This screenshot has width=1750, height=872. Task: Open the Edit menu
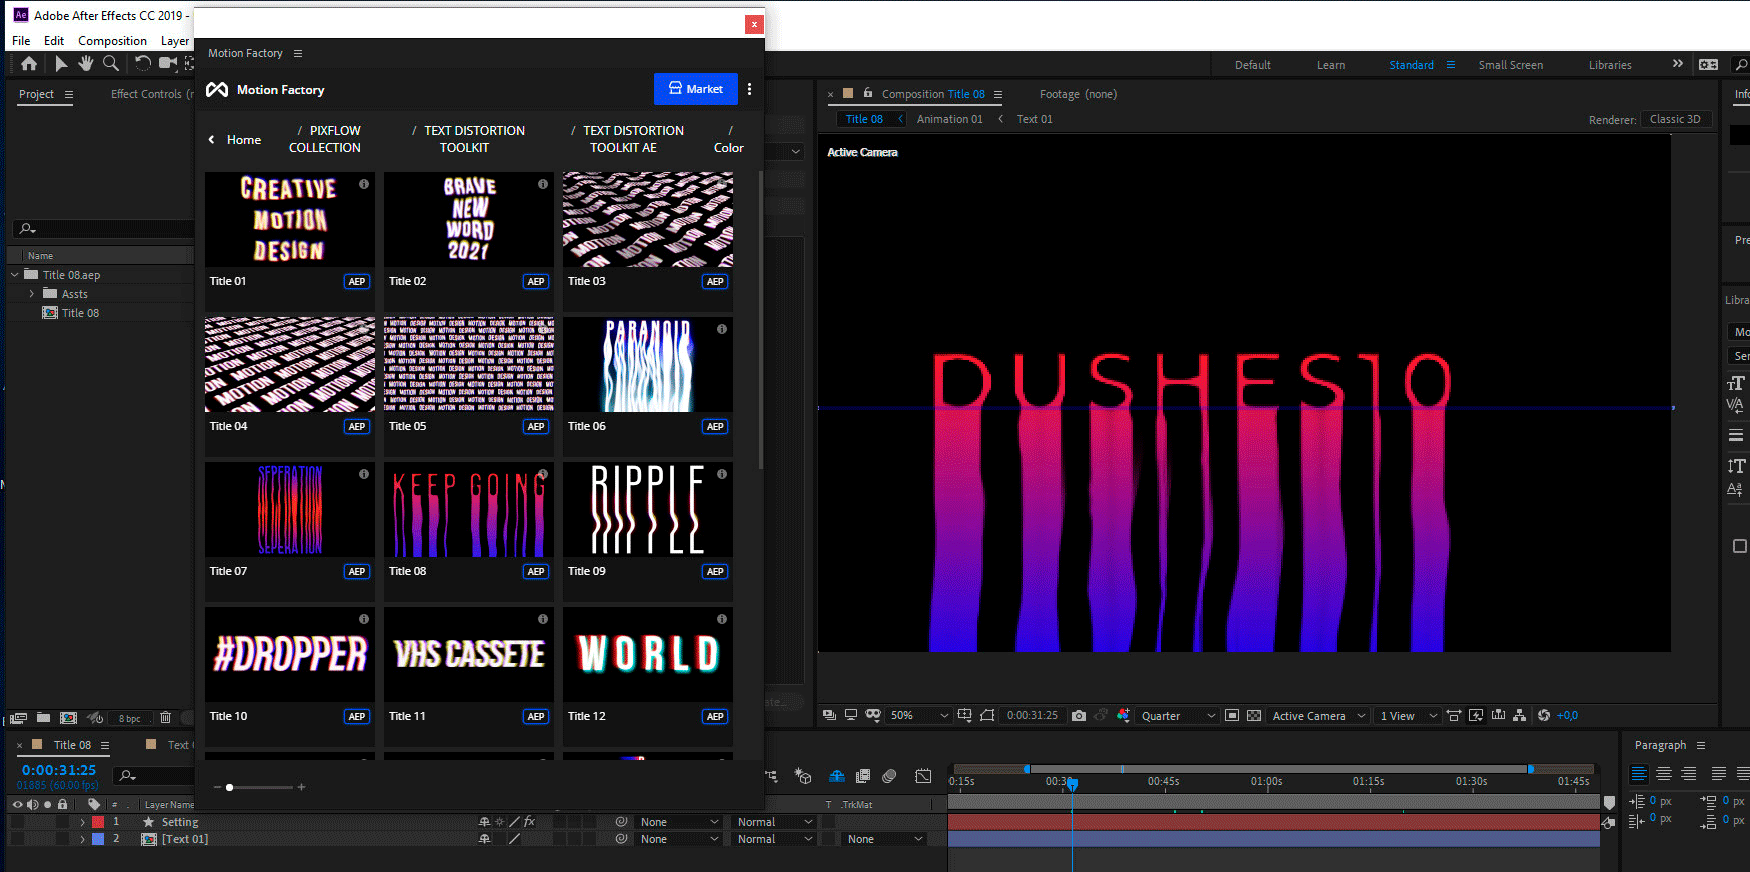pos(54,41)
